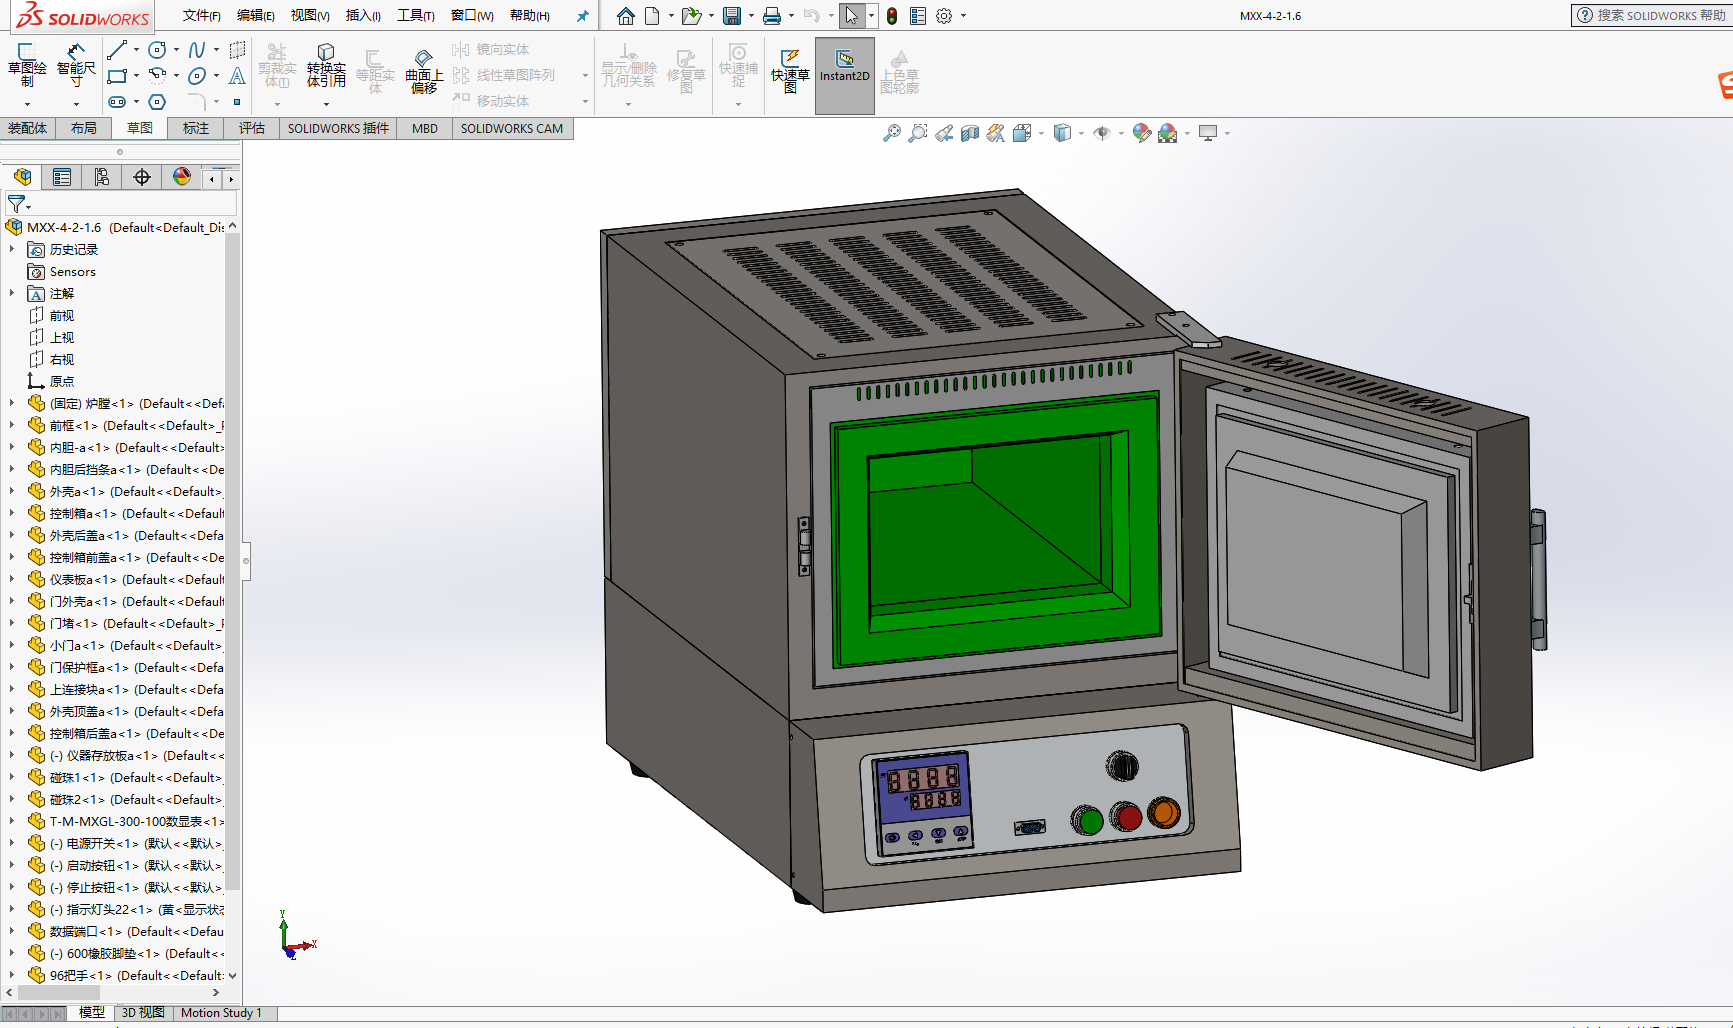Image resolution: width=1733 pixels, height=1028 pixels.
Task: Open the 文件(F) menu
Action: 202,16
